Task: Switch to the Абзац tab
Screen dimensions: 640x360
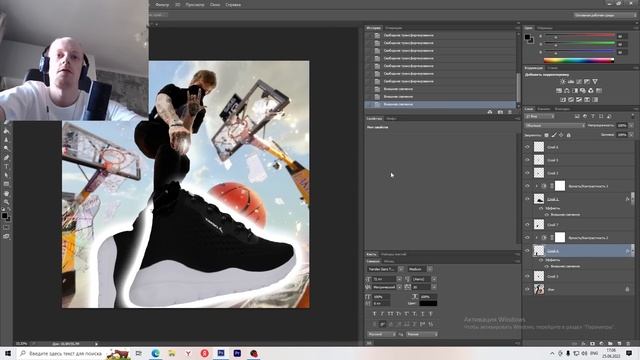Action: [x=389, y=261]
